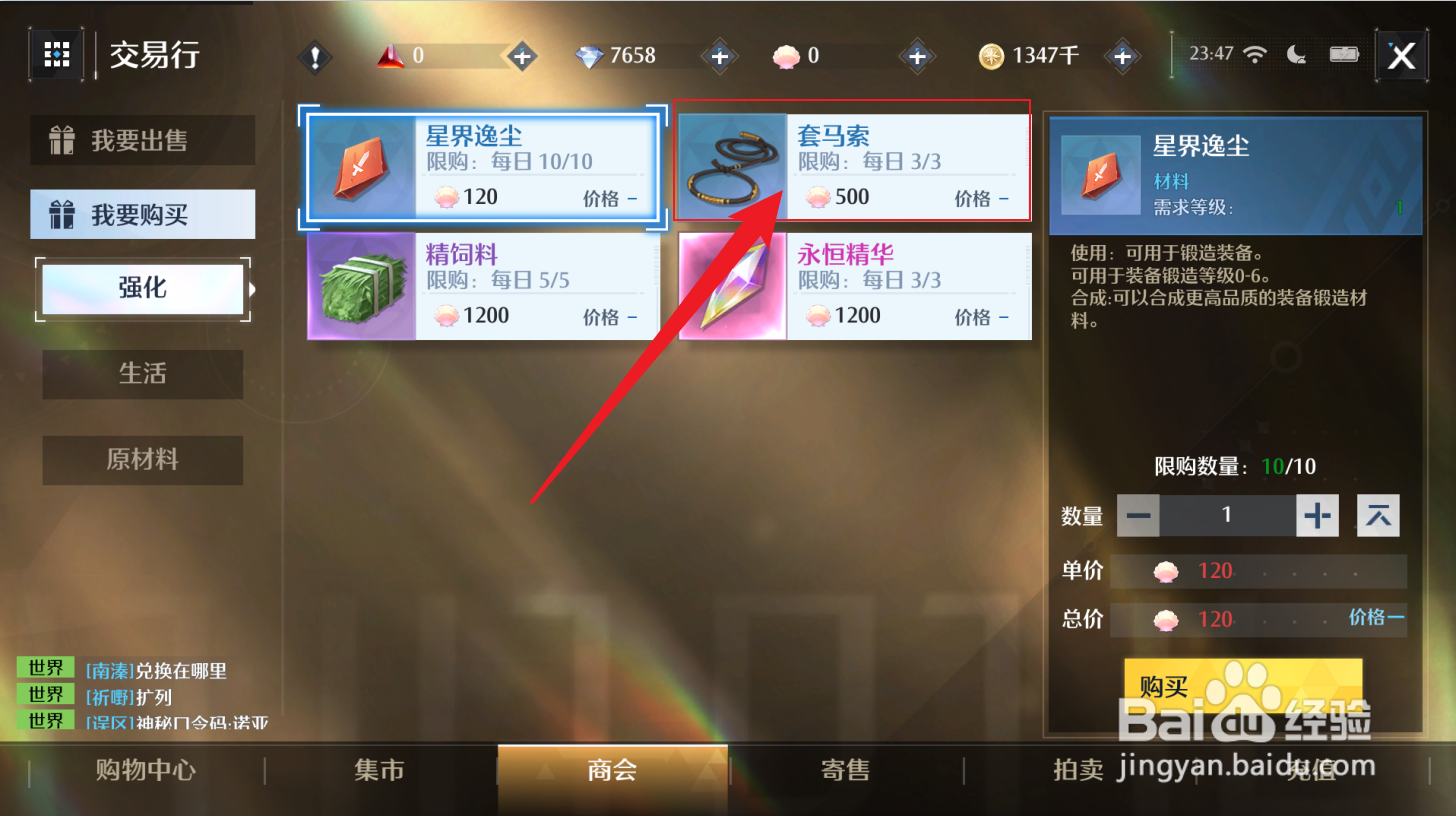Add gold coins via plus next to 1347千
The width and height of the screenshot is (1456, 816).
(1123, 57)
